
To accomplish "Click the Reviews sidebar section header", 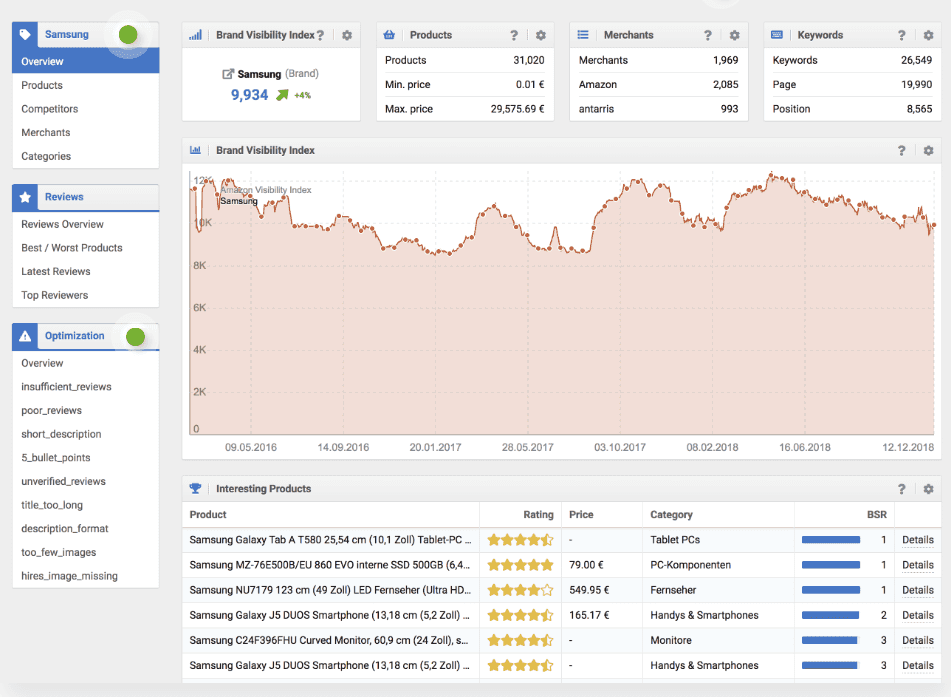I will tap(86, 197).
